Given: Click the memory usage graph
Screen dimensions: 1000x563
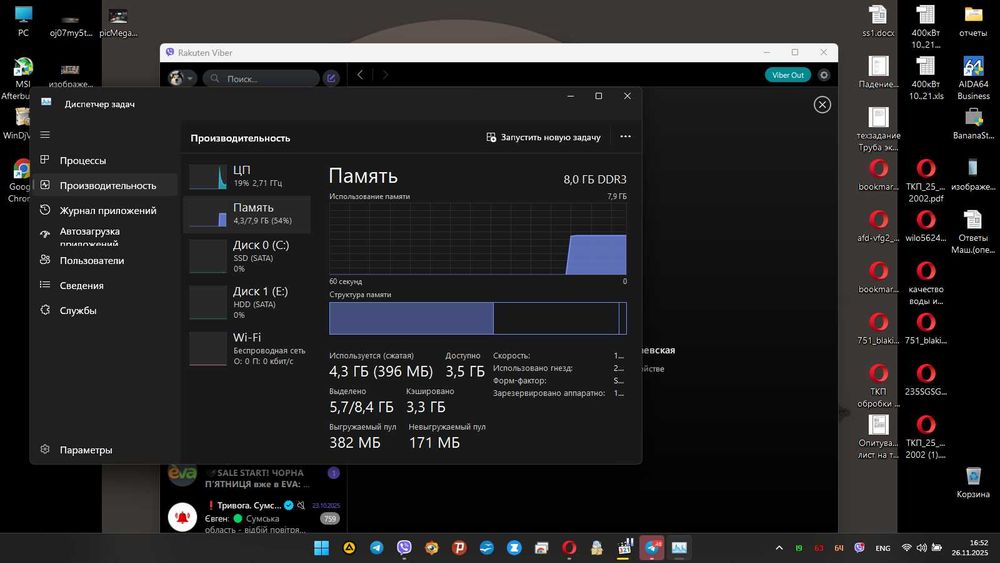Looking at the screenshot, I should point(478,238).
